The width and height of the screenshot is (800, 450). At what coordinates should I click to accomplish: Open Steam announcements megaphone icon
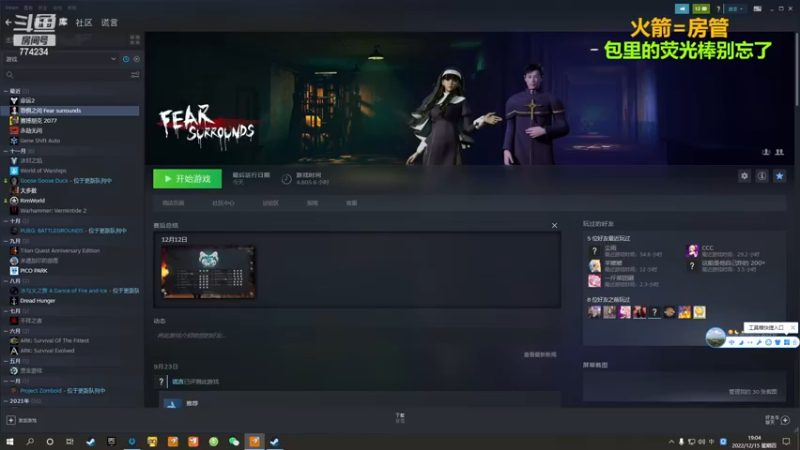coord(682,9)
